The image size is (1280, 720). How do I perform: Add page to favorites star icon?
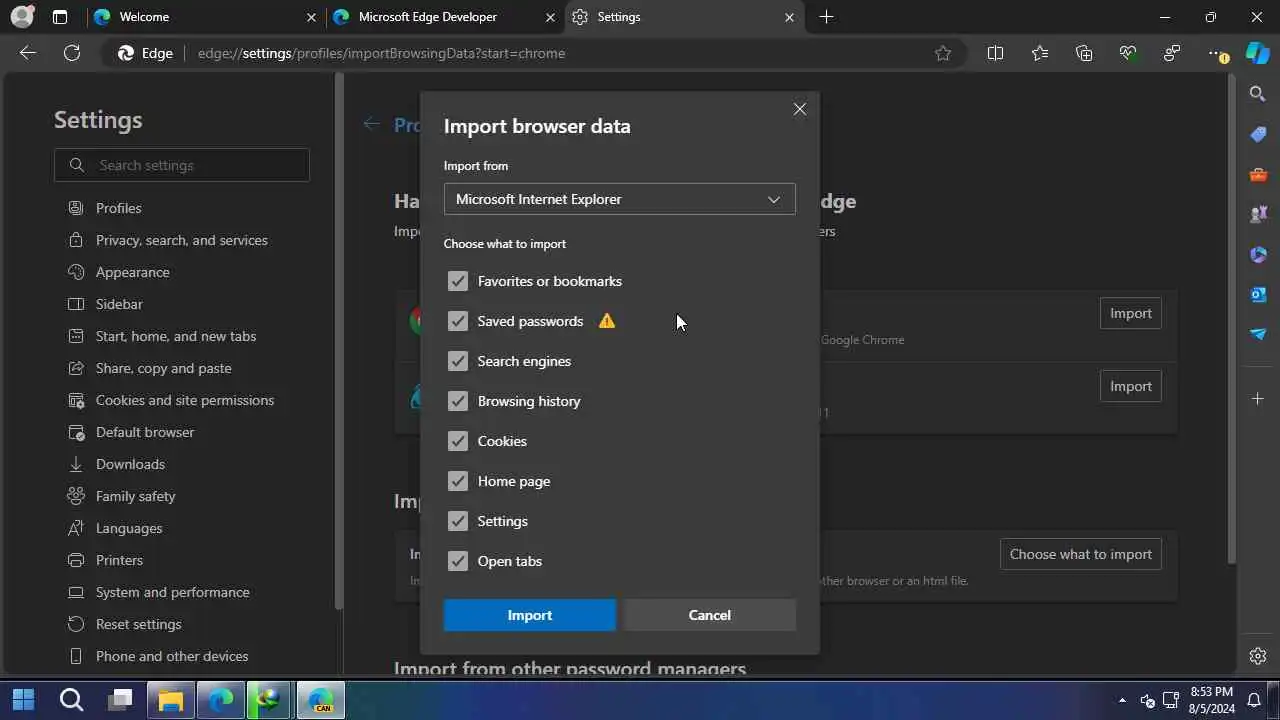943,53
